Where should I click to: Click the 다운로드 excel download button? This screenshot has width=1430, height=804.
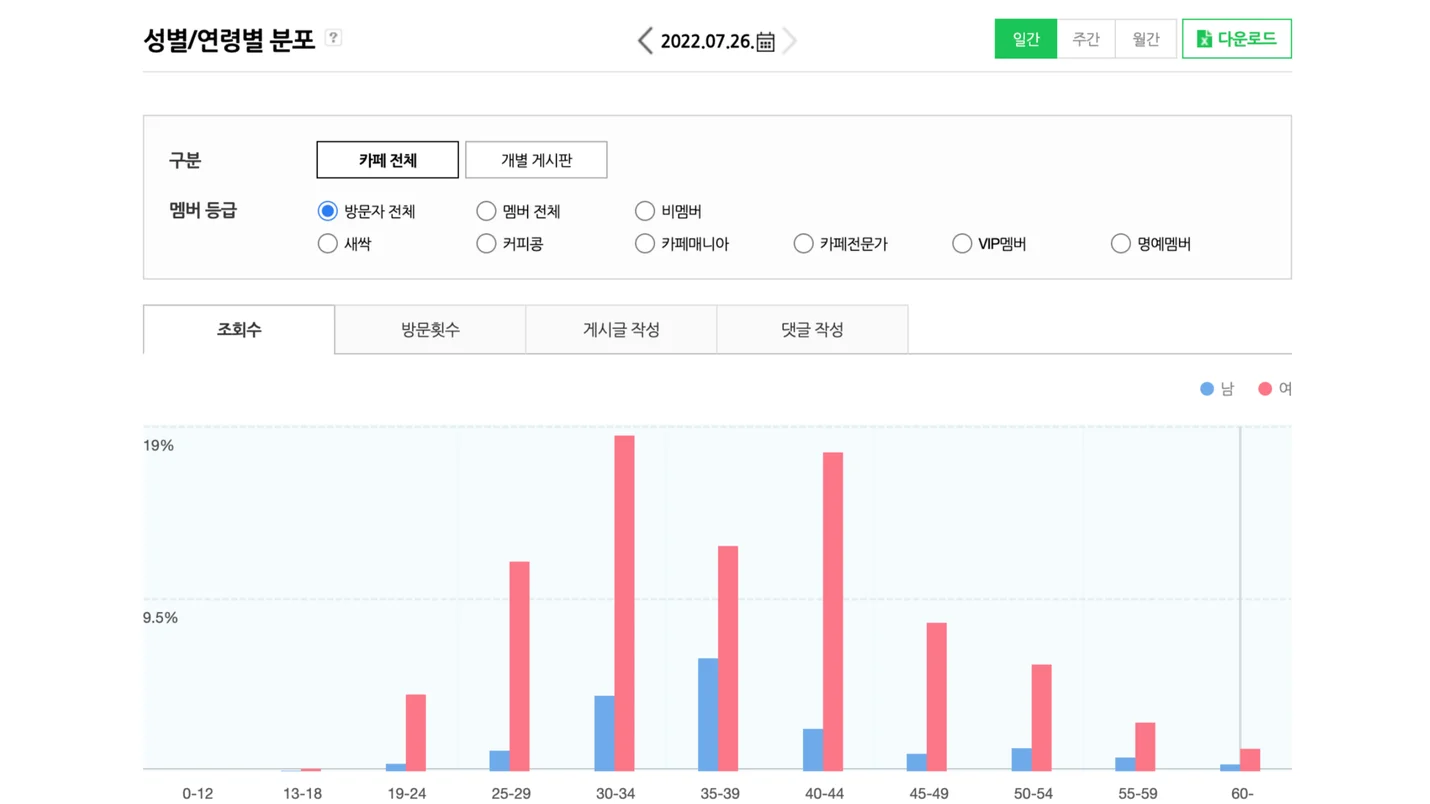(x=1236, y=39)
